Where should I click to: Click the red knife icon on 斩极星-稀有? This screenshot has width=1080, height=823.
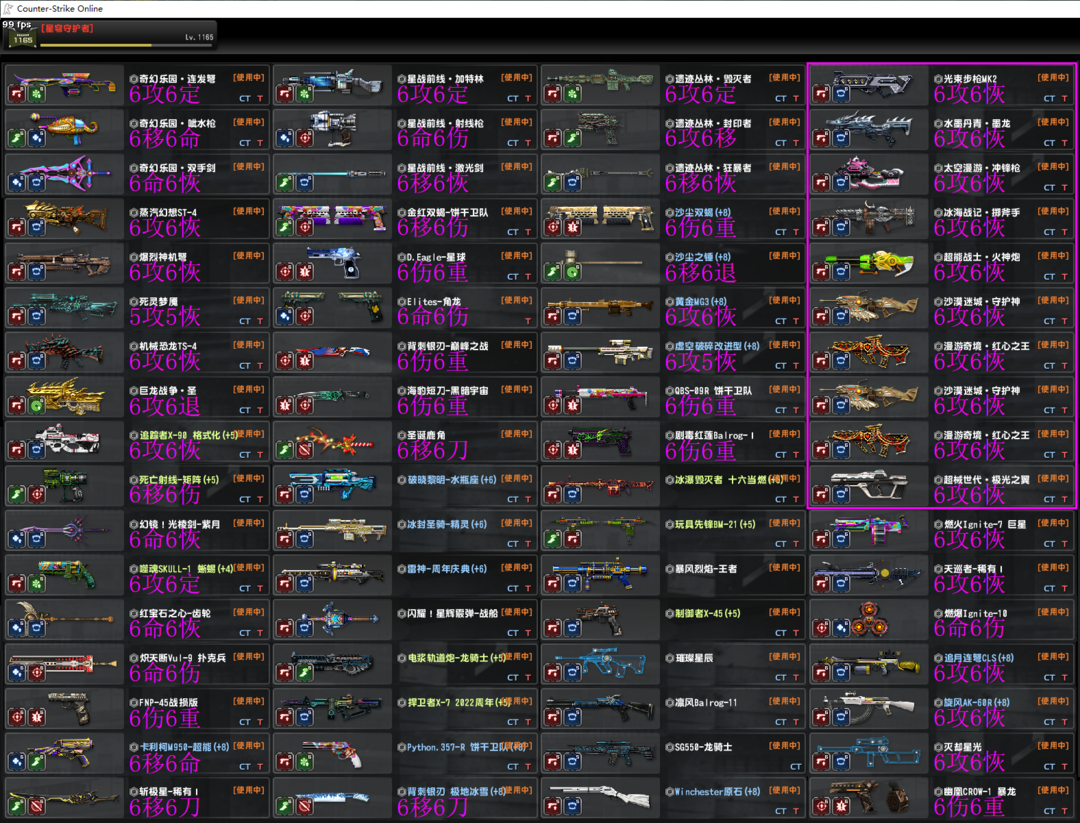tap(36, 805)
